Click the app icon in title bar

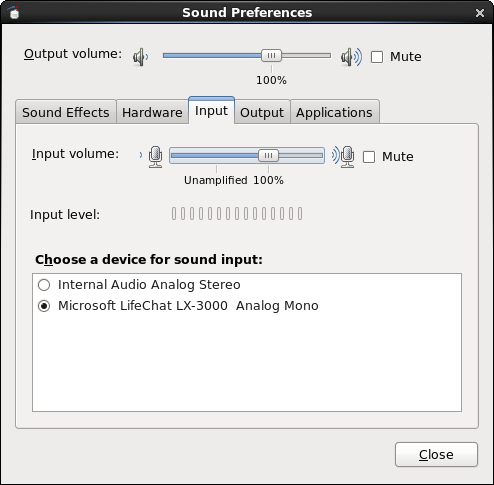pyautogui.click(x=13, y=12)
